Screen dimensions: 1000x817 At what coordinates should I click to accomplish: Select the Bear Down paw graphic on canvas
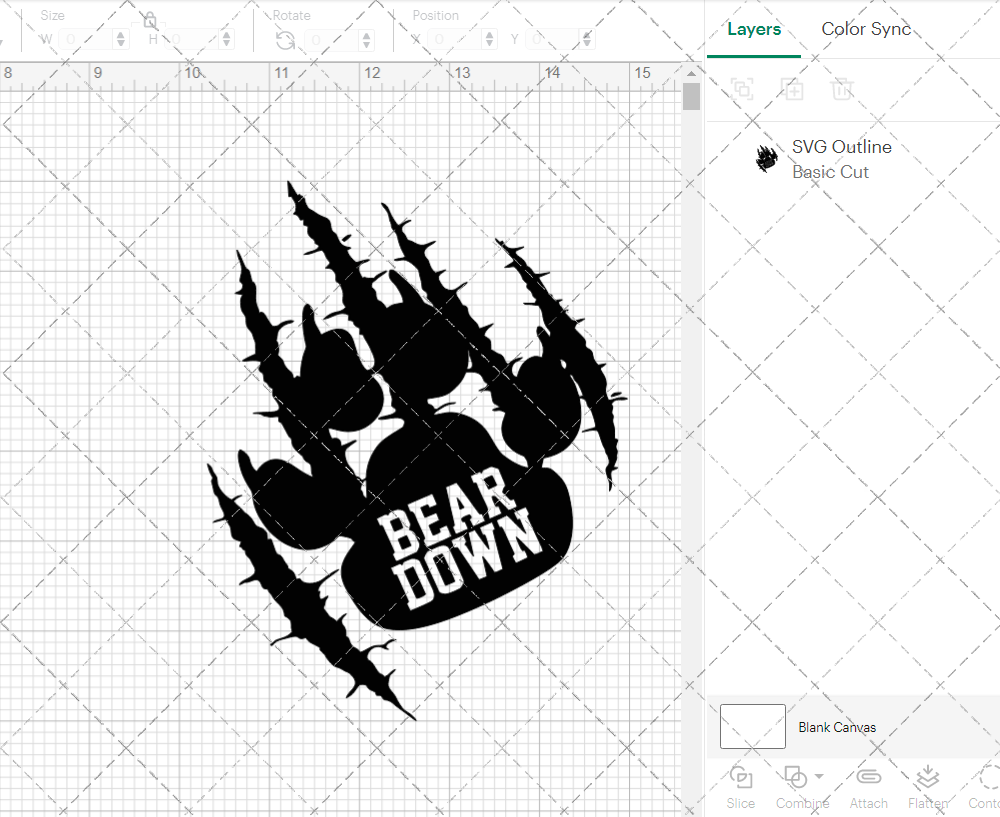tap(416, 450)
